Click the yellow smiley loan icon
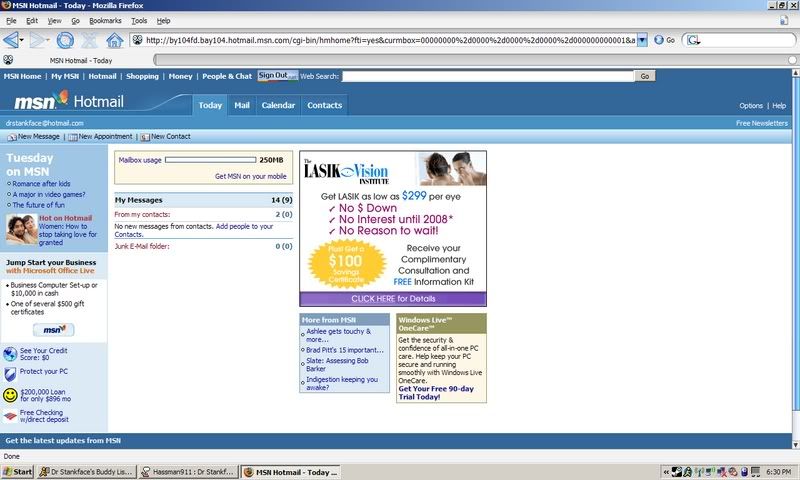The height and width of the screenshot is (480, 800). coord(10,395)
